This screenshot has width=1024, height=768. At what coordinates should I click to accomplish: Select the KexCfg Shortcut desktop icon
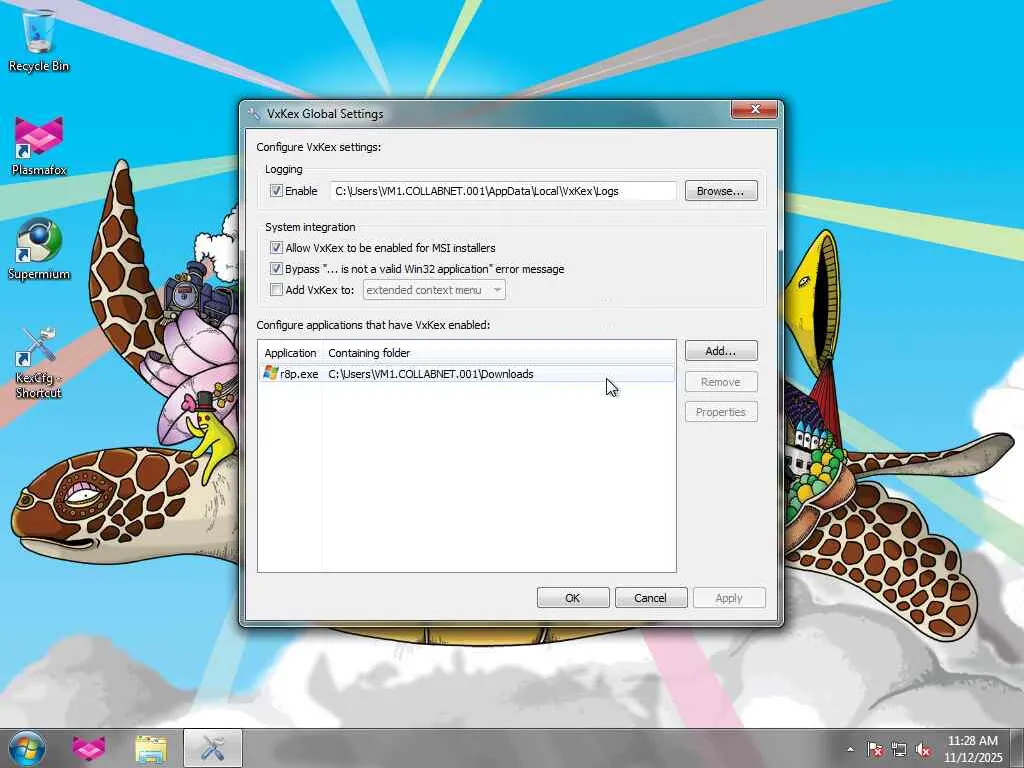tap(39, 362)
